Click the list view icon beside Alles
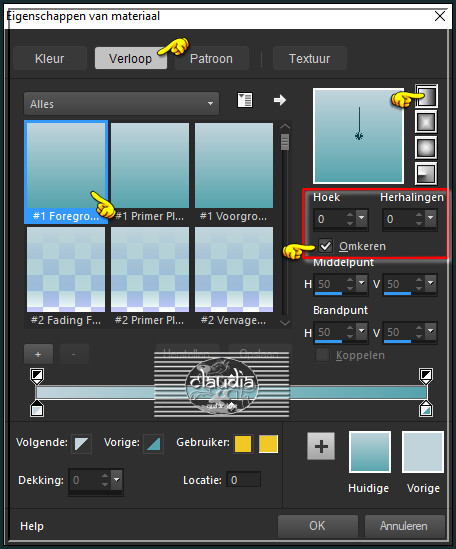This screenshot has width=456, height=549. point(245,100)
